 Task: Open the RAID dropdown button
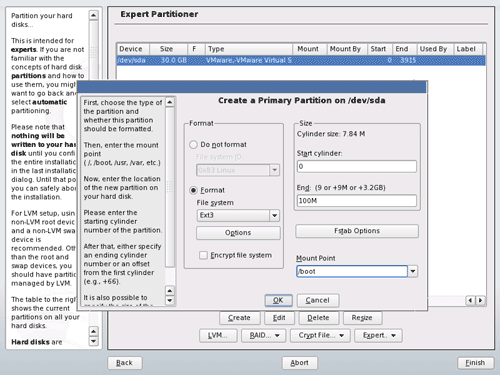pyautogui.click(x=264, y=335)
